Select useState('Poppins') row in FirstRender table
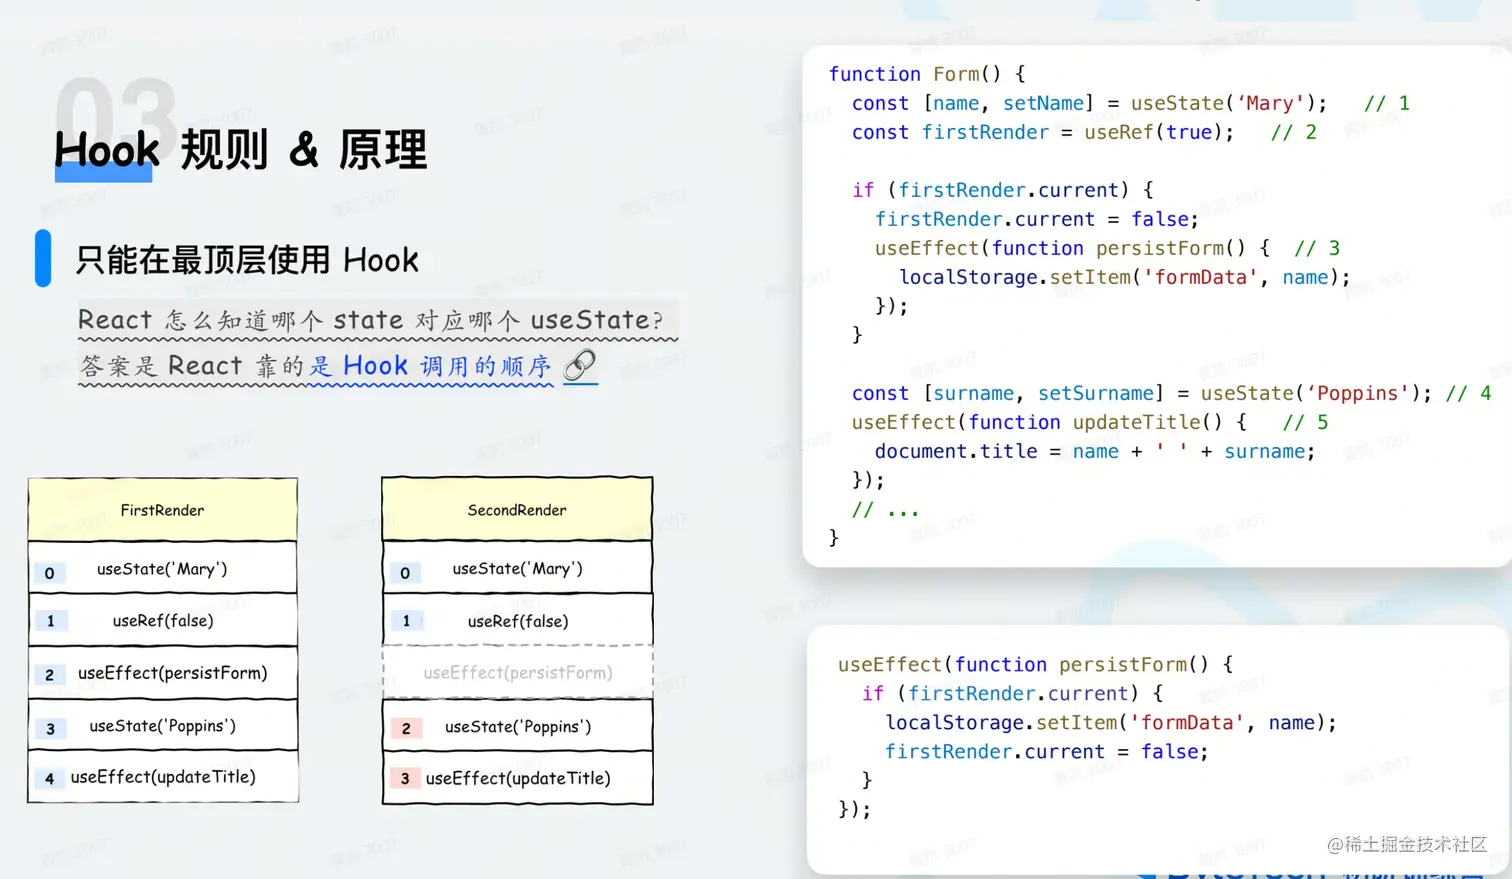1512x879 pixels. tap(163, 726)
